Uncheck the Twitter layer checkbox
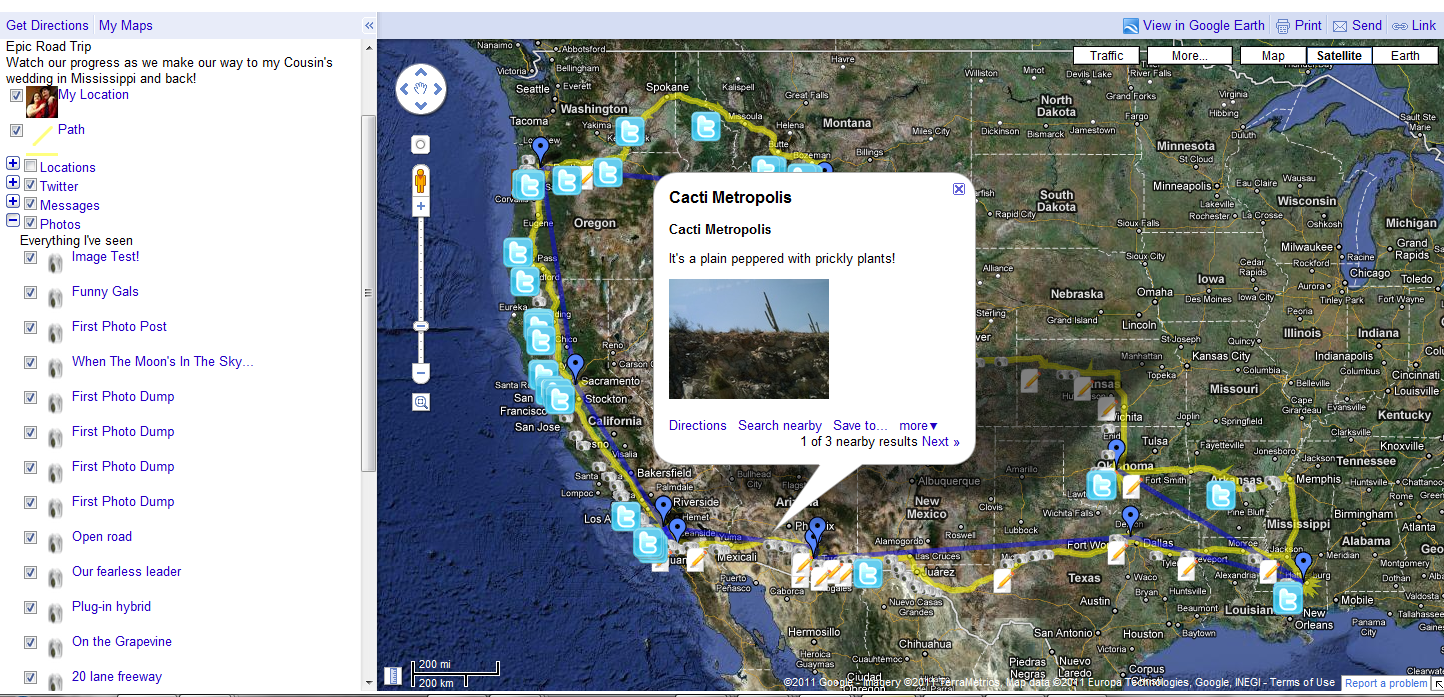The width and height of the screenshot is (1444, 697). pos(31,185)
